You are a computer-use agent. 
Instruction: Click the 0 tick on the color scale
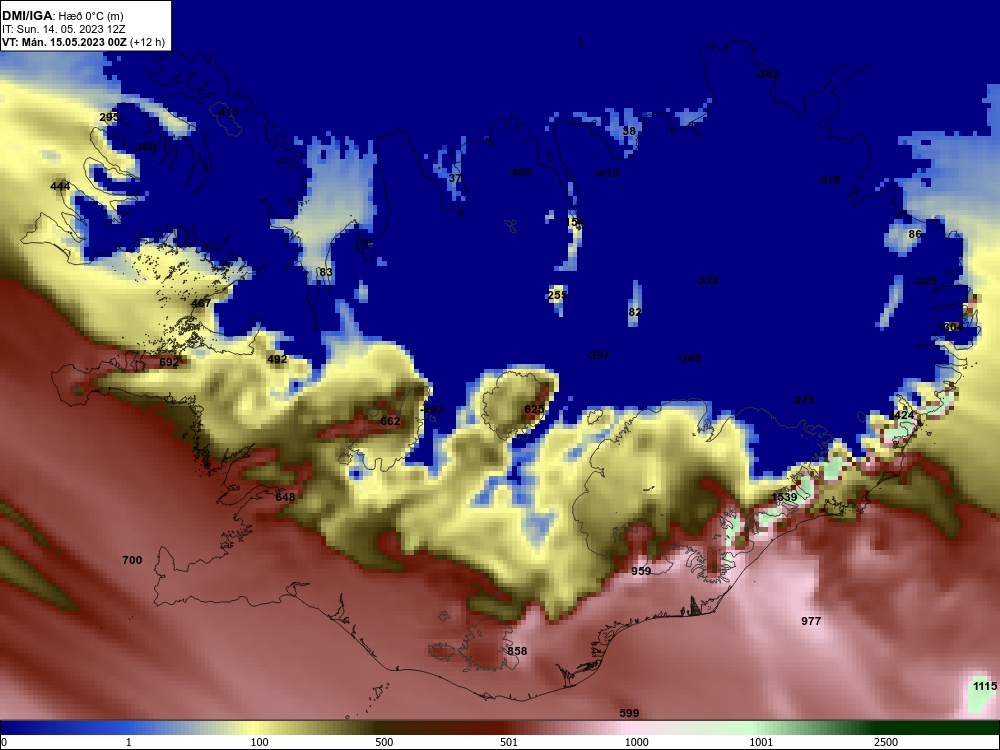(x=4, y=742)
